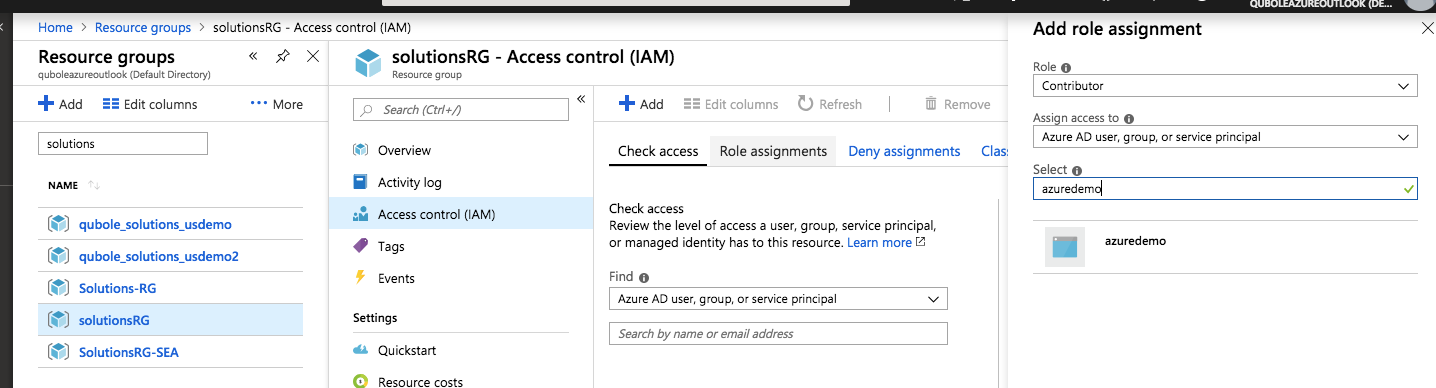Click the solutionsRG header cube icon

tap(368, 64)
